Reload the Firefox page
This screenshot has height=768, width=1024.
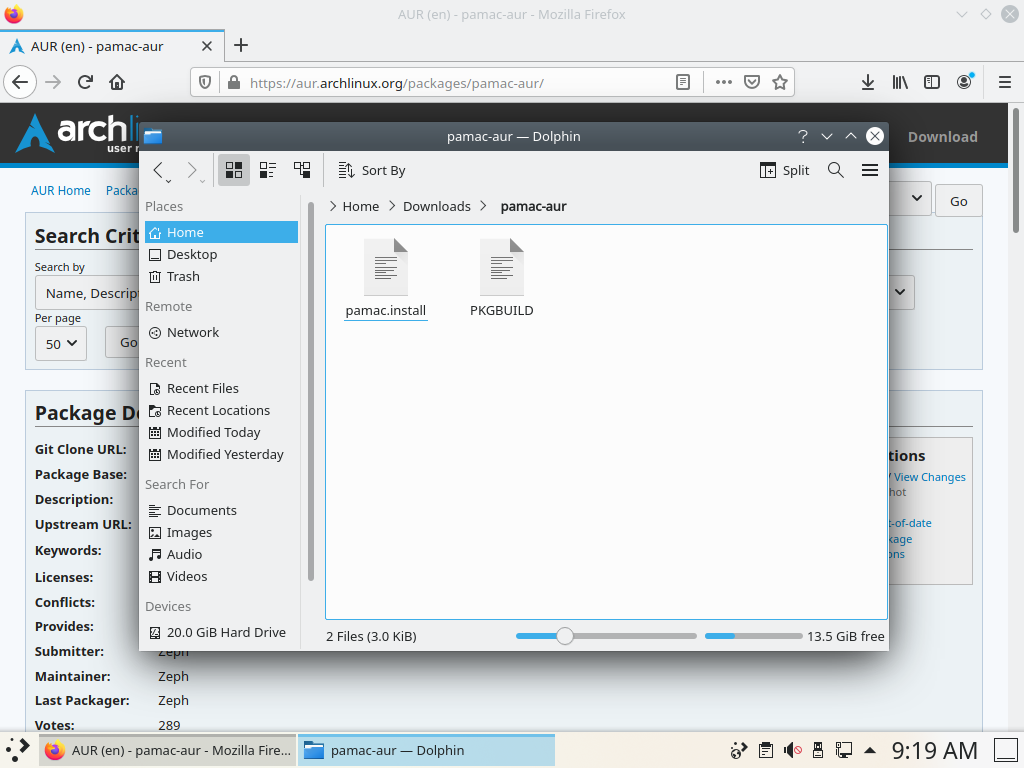pos(85,82)
